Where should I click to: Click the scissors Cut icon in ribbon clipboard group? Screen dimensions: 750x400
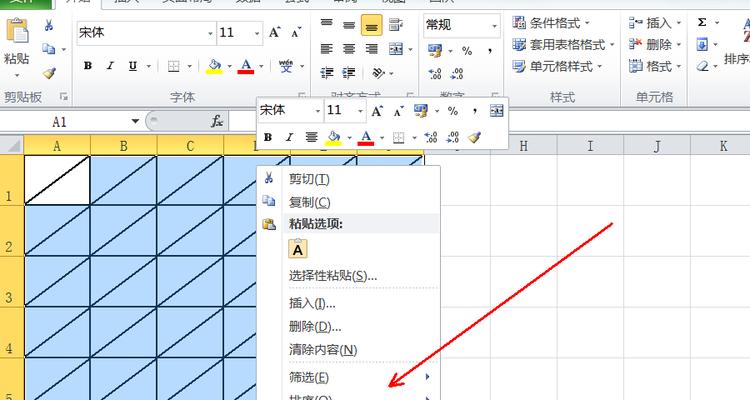click(x=49, y=25)
